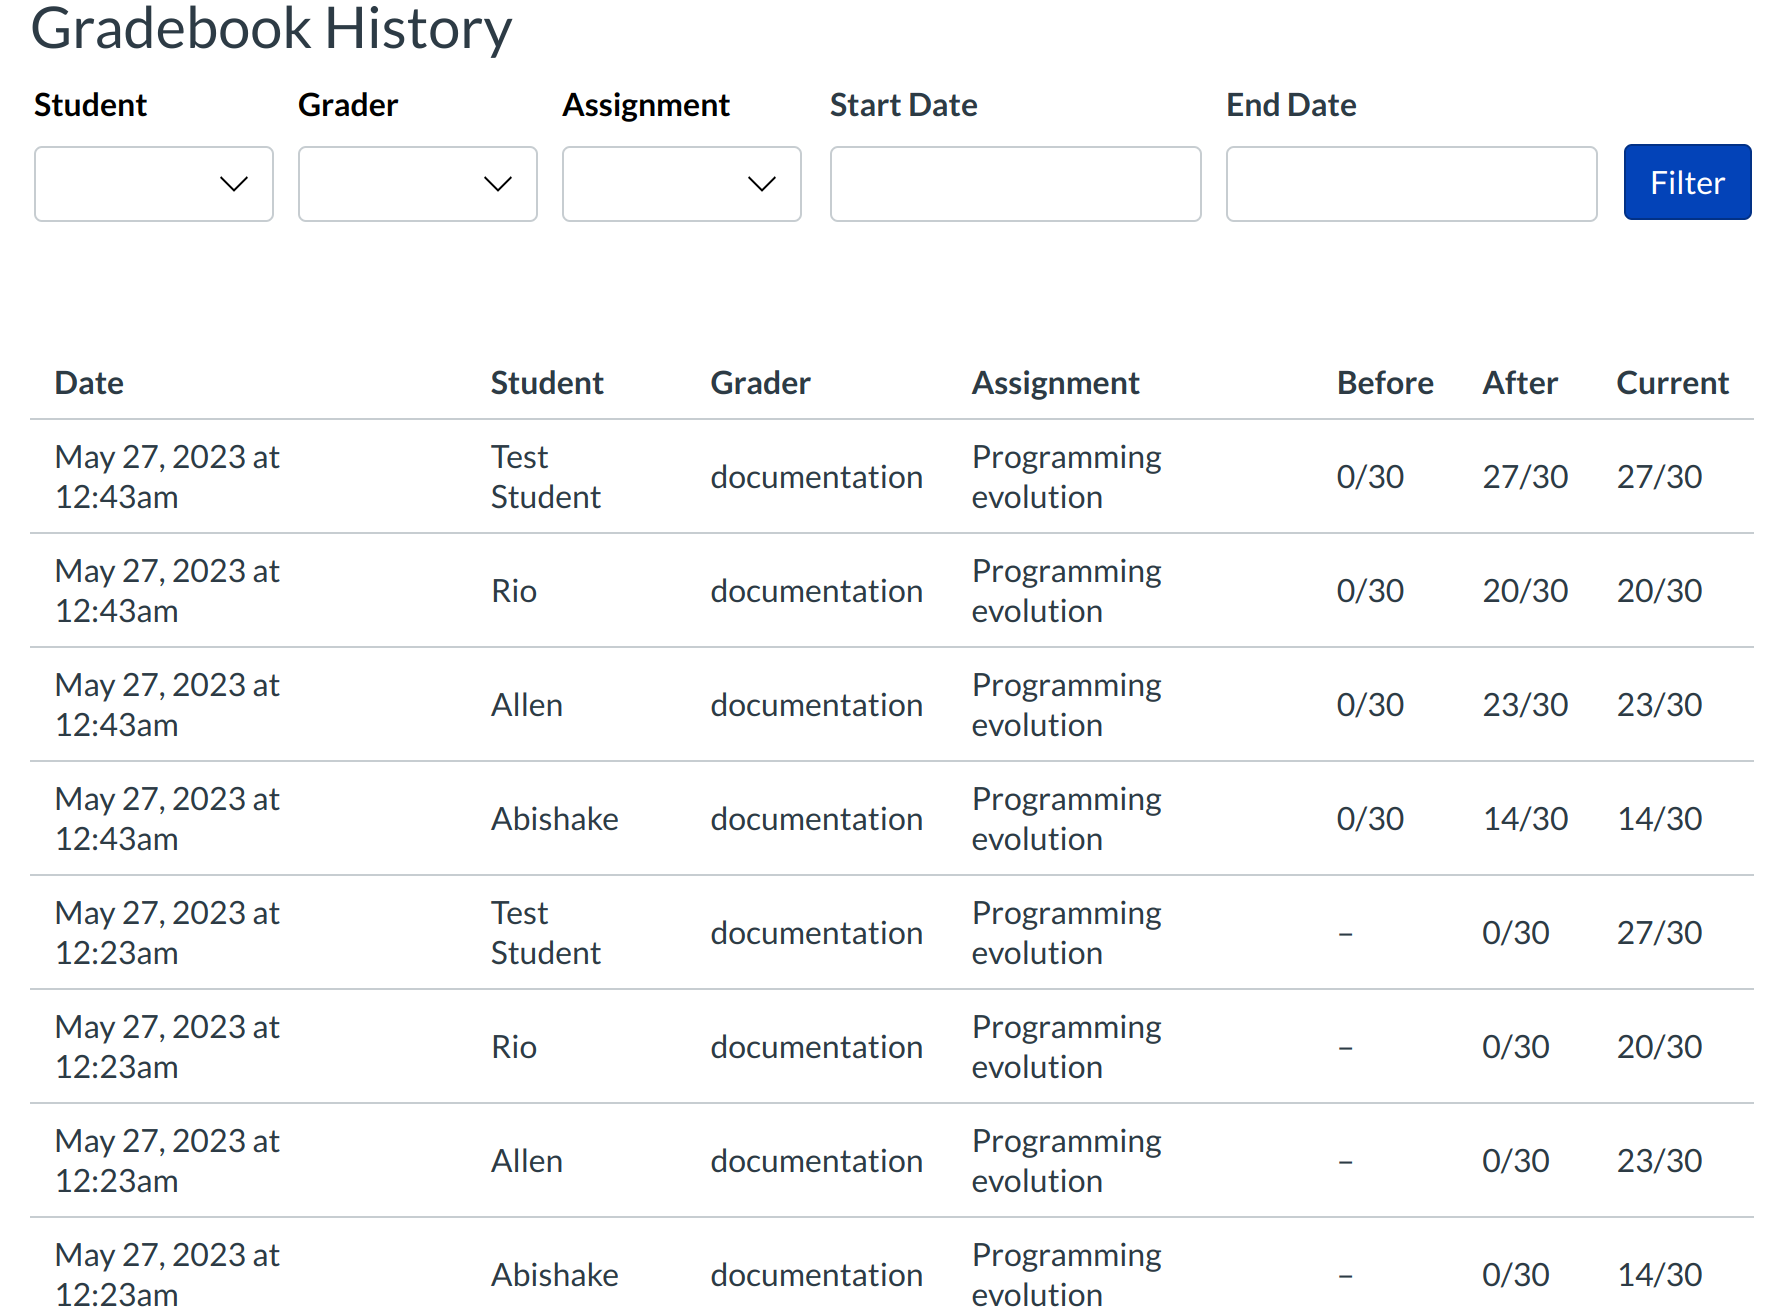Click Allen's 23/30 Current grade at 12:23am
This screenshot has height=1316, width=1774.
(1659, 1161)
